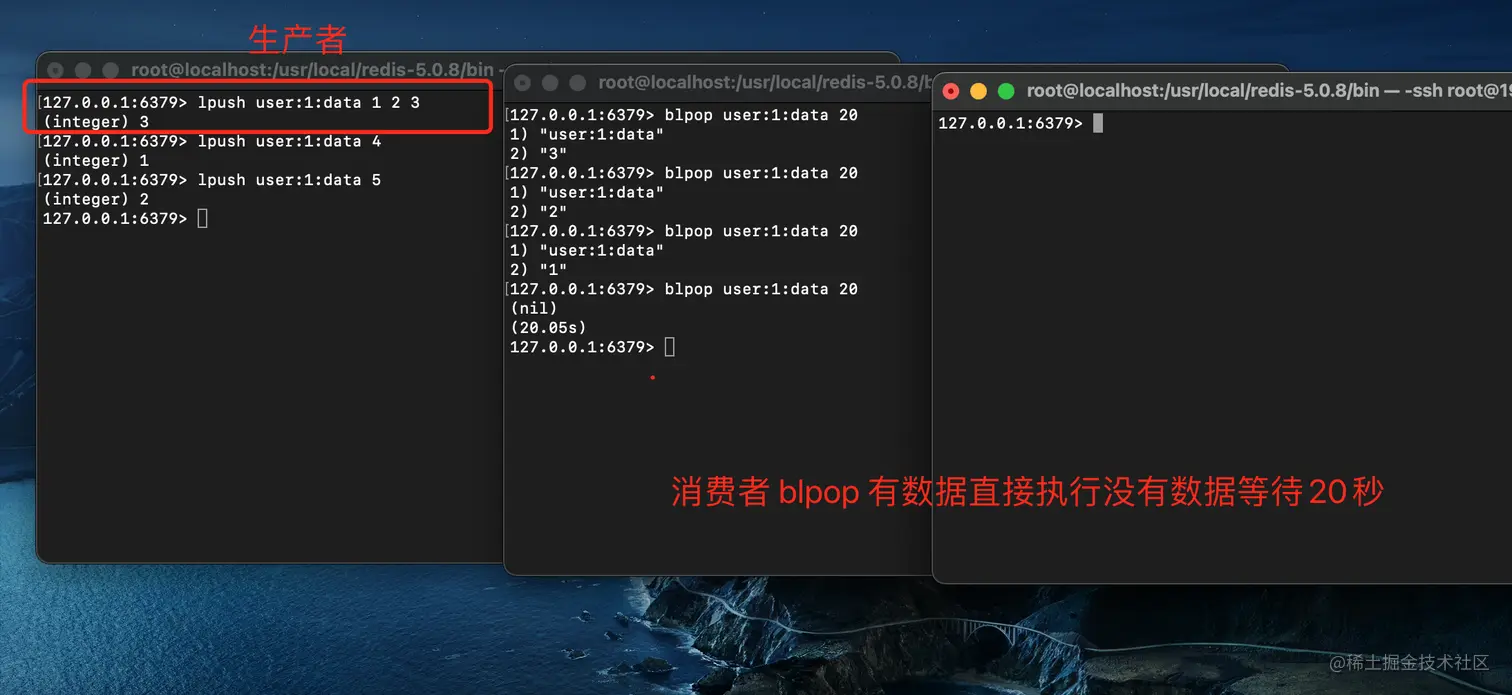Image resolution: width=1512 pixels, height=695 pixels.
Task: Minimize the right terminal with yellow button
Action: point(979,91)
